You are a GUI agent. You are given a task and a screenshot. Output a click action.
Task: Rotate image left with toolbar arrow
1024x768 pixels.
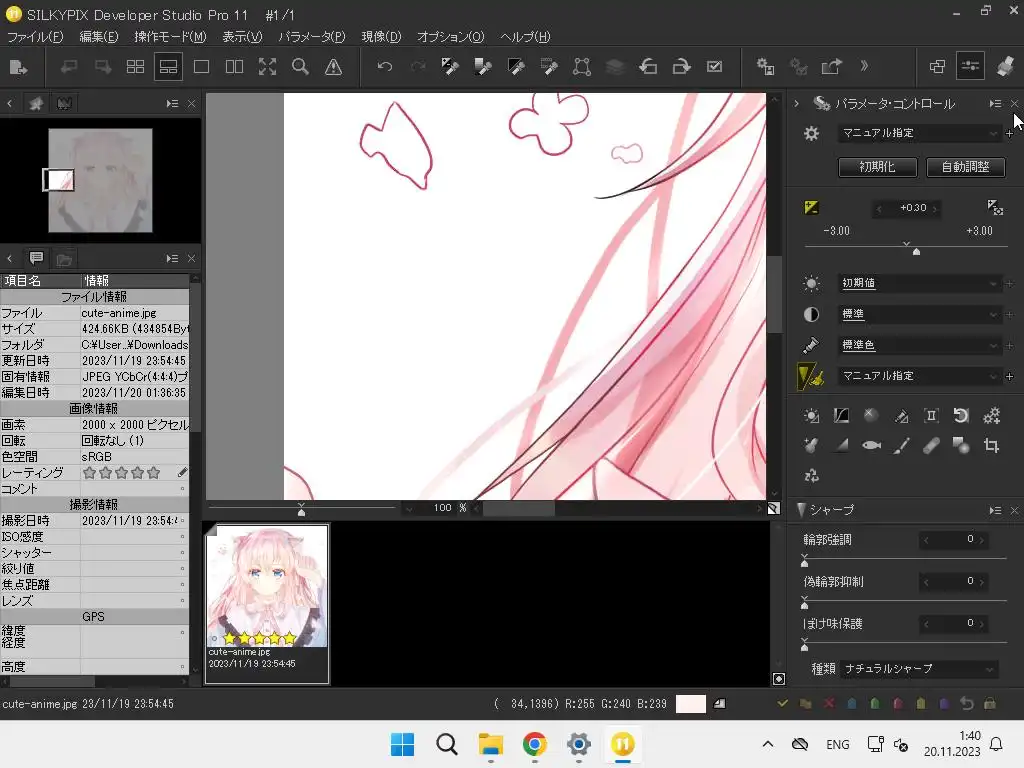[x=648, y=67]
